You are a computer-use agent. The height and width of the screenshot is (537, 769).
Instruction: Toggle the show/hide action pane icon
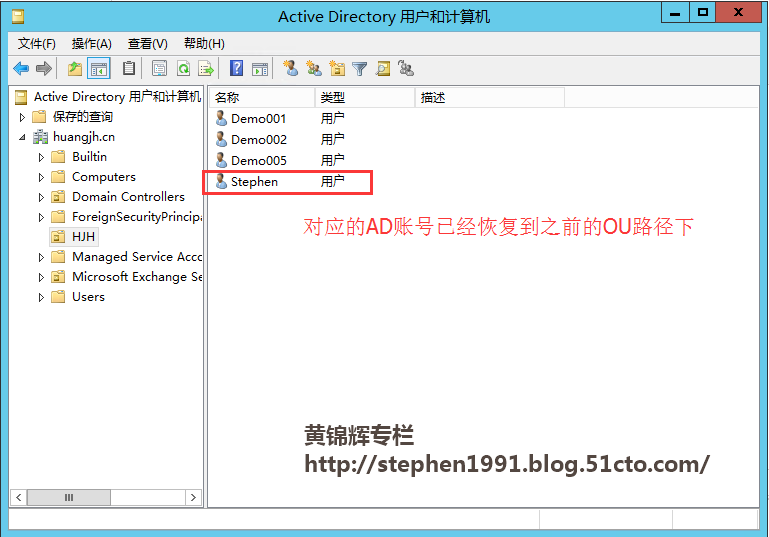(260, 69)
